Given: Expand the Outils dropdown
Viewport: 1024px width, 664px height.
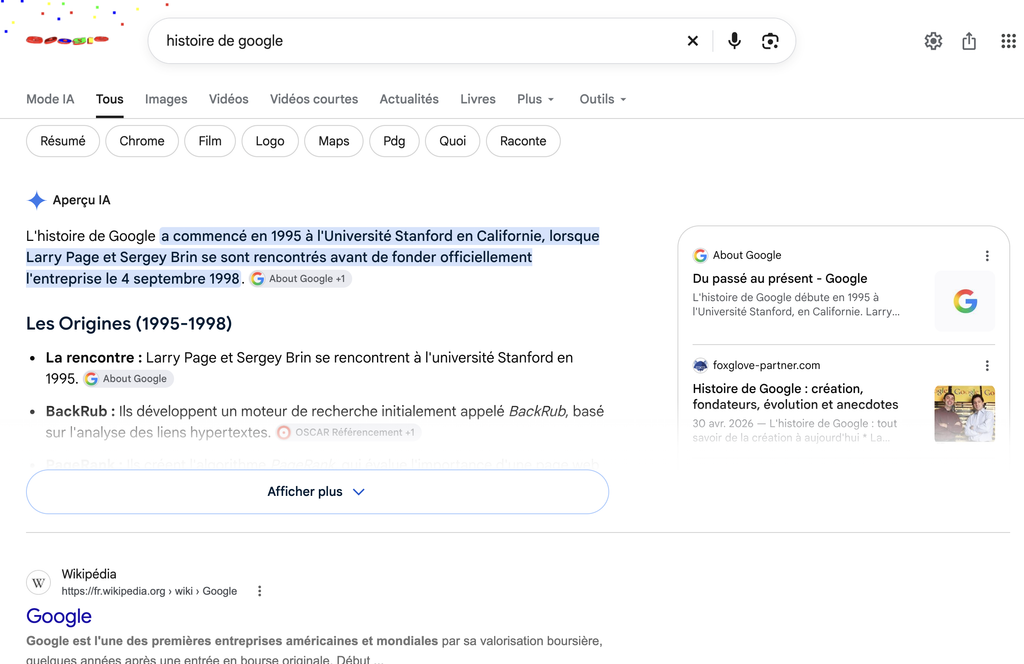Looking at the screenshot, I should pyautogui.click(x=603, y=99).
